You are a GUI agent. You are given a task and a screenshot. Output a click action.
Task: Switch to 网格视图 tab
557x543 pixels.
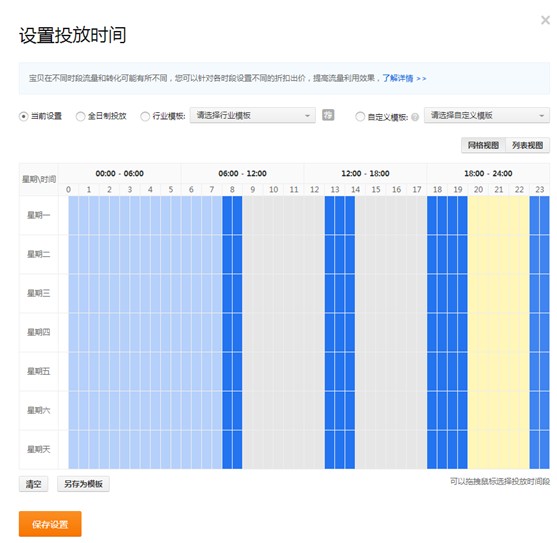pos(483,145)
